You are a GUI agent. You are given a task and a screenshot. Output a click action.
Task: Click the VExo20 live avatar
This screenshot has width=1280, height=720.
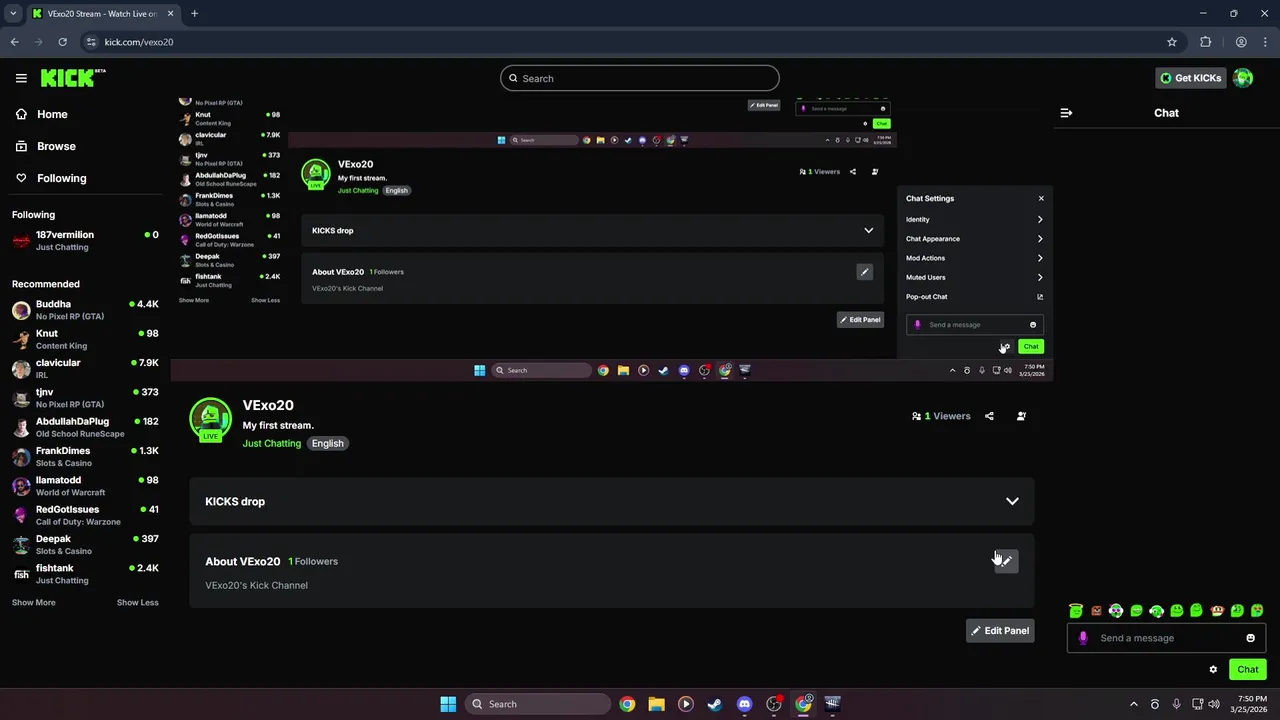coord(210,420)
